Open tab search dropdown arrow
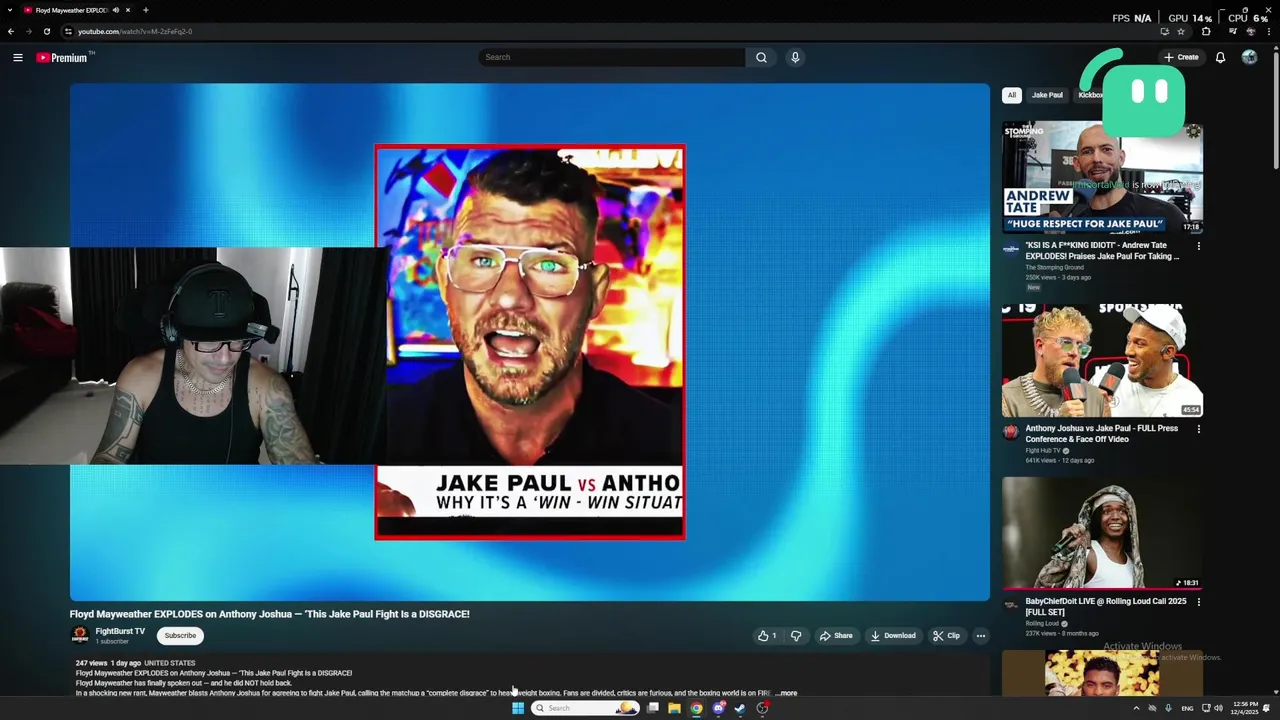Screen dimensions: 1280x720 point(10,10)
